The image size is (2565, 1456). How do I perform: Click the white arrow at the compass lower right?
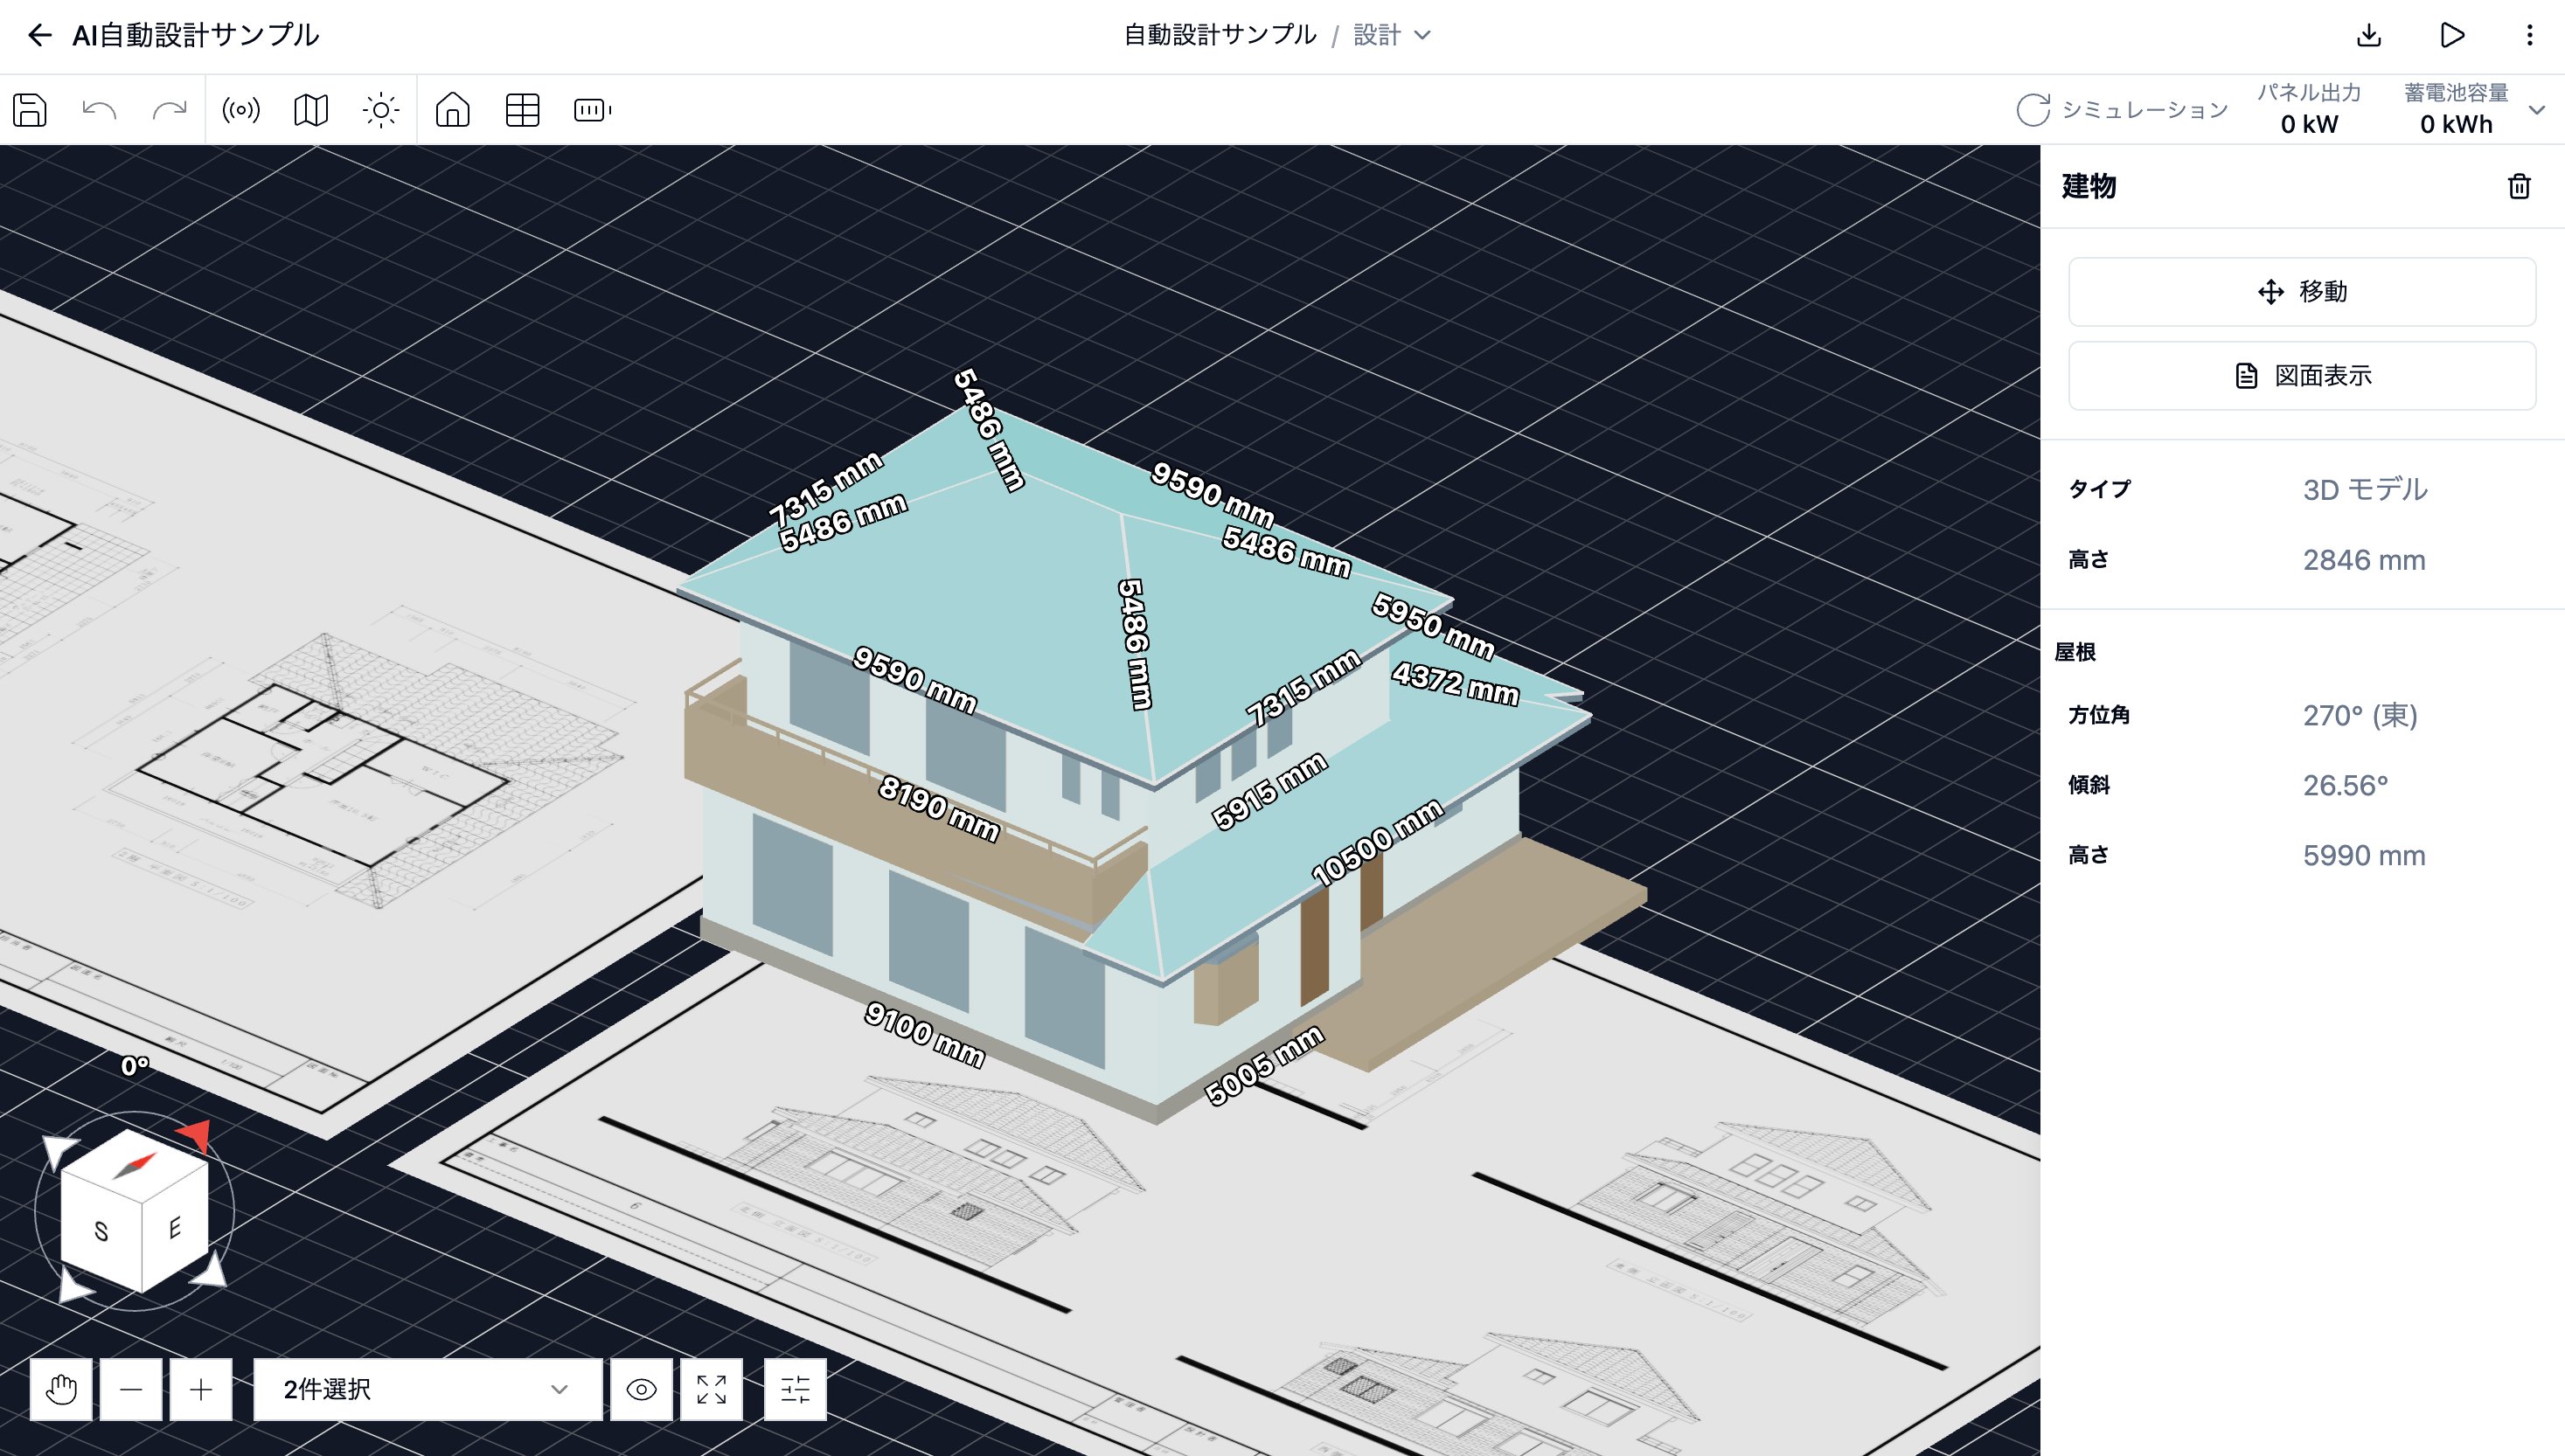pyautogui.click(x=211, y=1270)
